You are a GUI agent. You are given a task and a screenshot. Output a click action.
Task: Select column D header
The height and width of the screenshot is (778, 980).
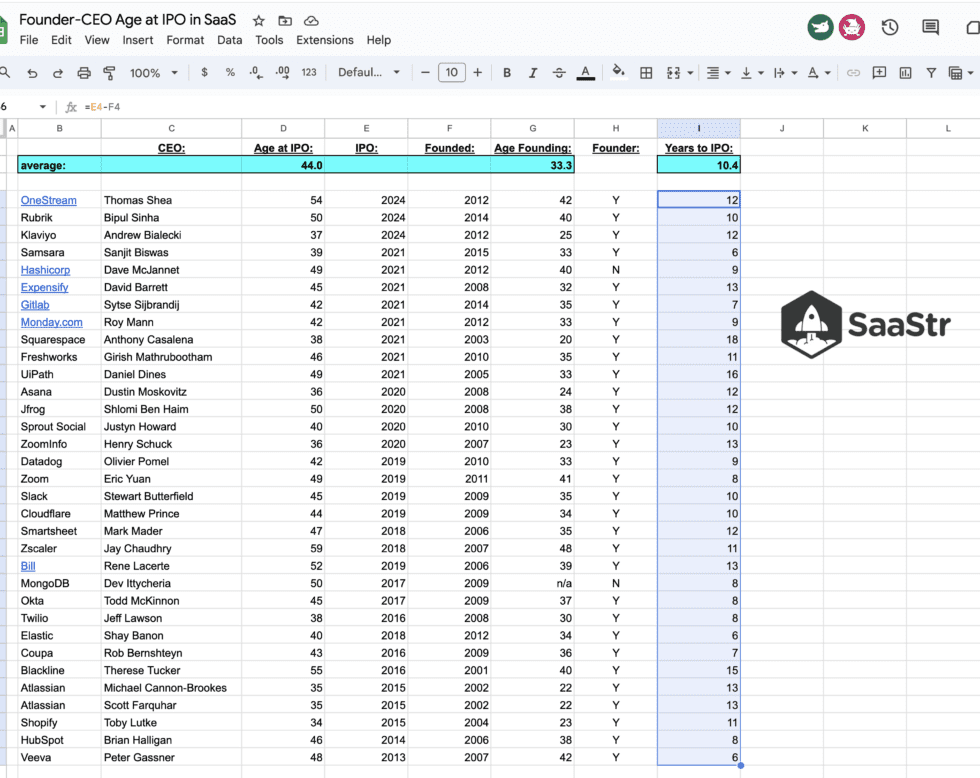pos(283,128)
